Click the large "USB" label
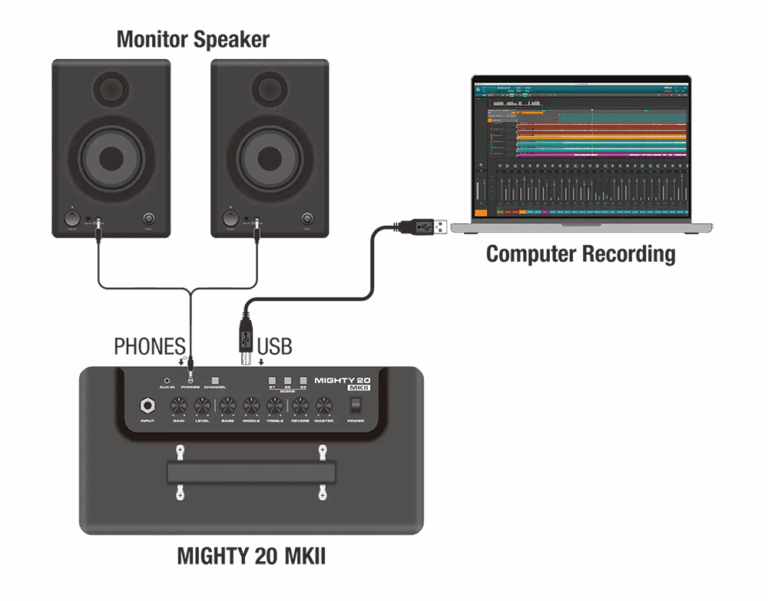Viewport: 768px width, 601px height. [274, 346]
